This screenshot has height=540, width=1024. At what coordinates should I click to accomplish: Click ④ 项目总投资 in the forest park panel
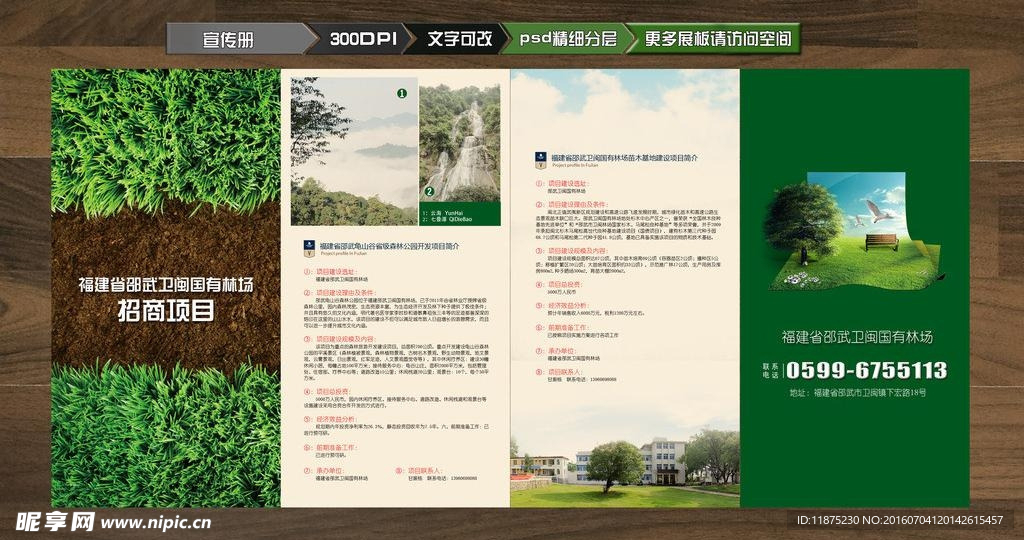(x=327, y=392)
